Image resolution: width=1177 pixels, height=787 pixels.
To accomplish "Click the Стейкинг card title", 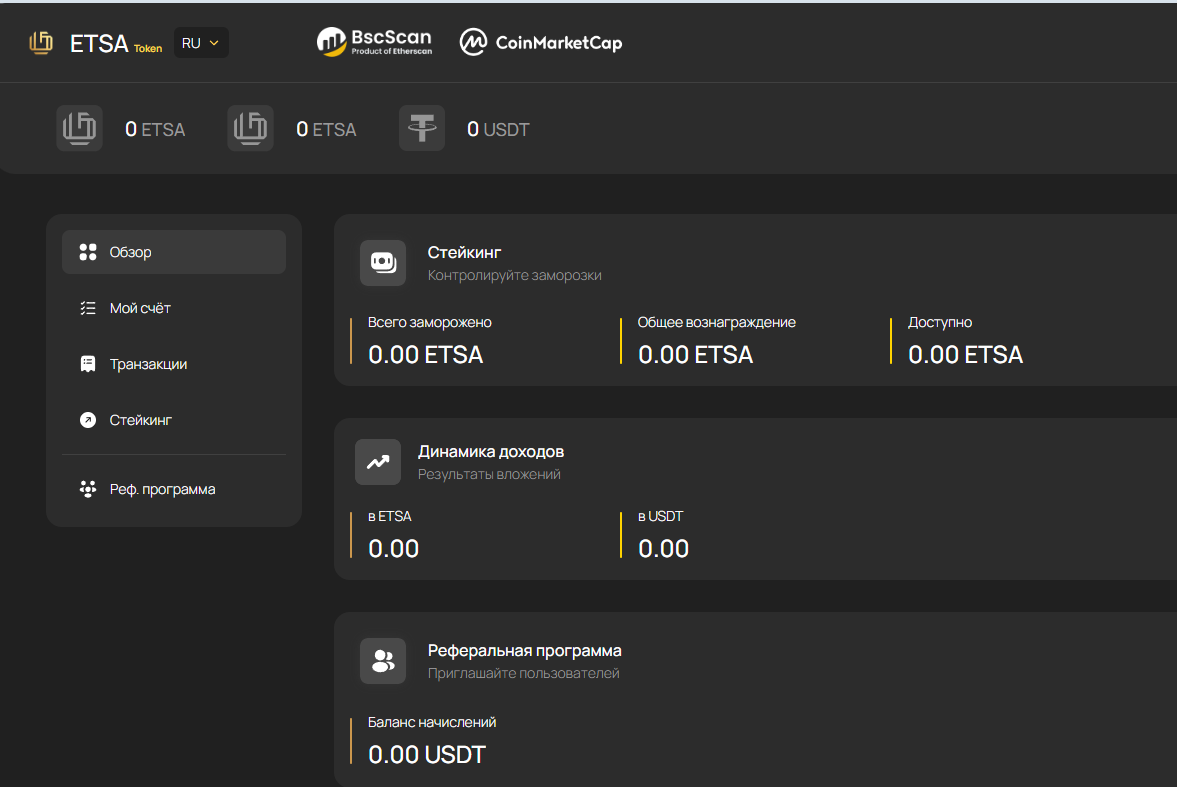I will [x=464, y=252].
